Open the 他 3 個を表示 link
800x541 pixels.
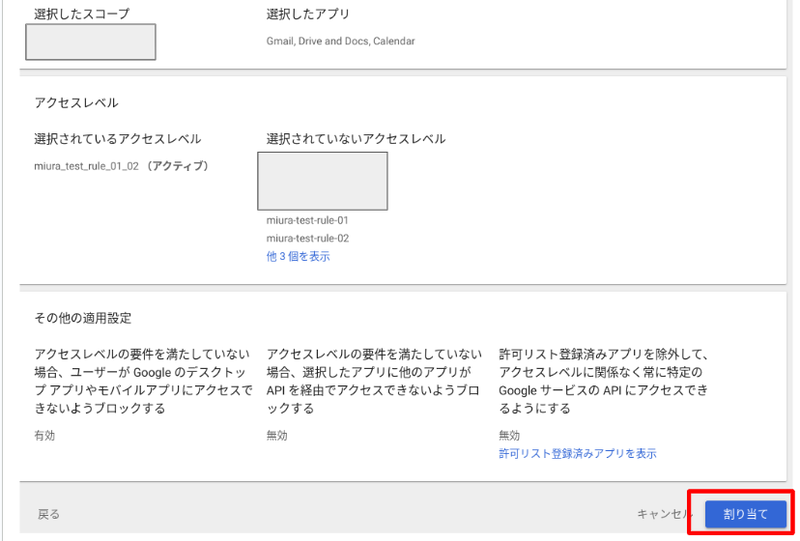[x=298, y=256]
